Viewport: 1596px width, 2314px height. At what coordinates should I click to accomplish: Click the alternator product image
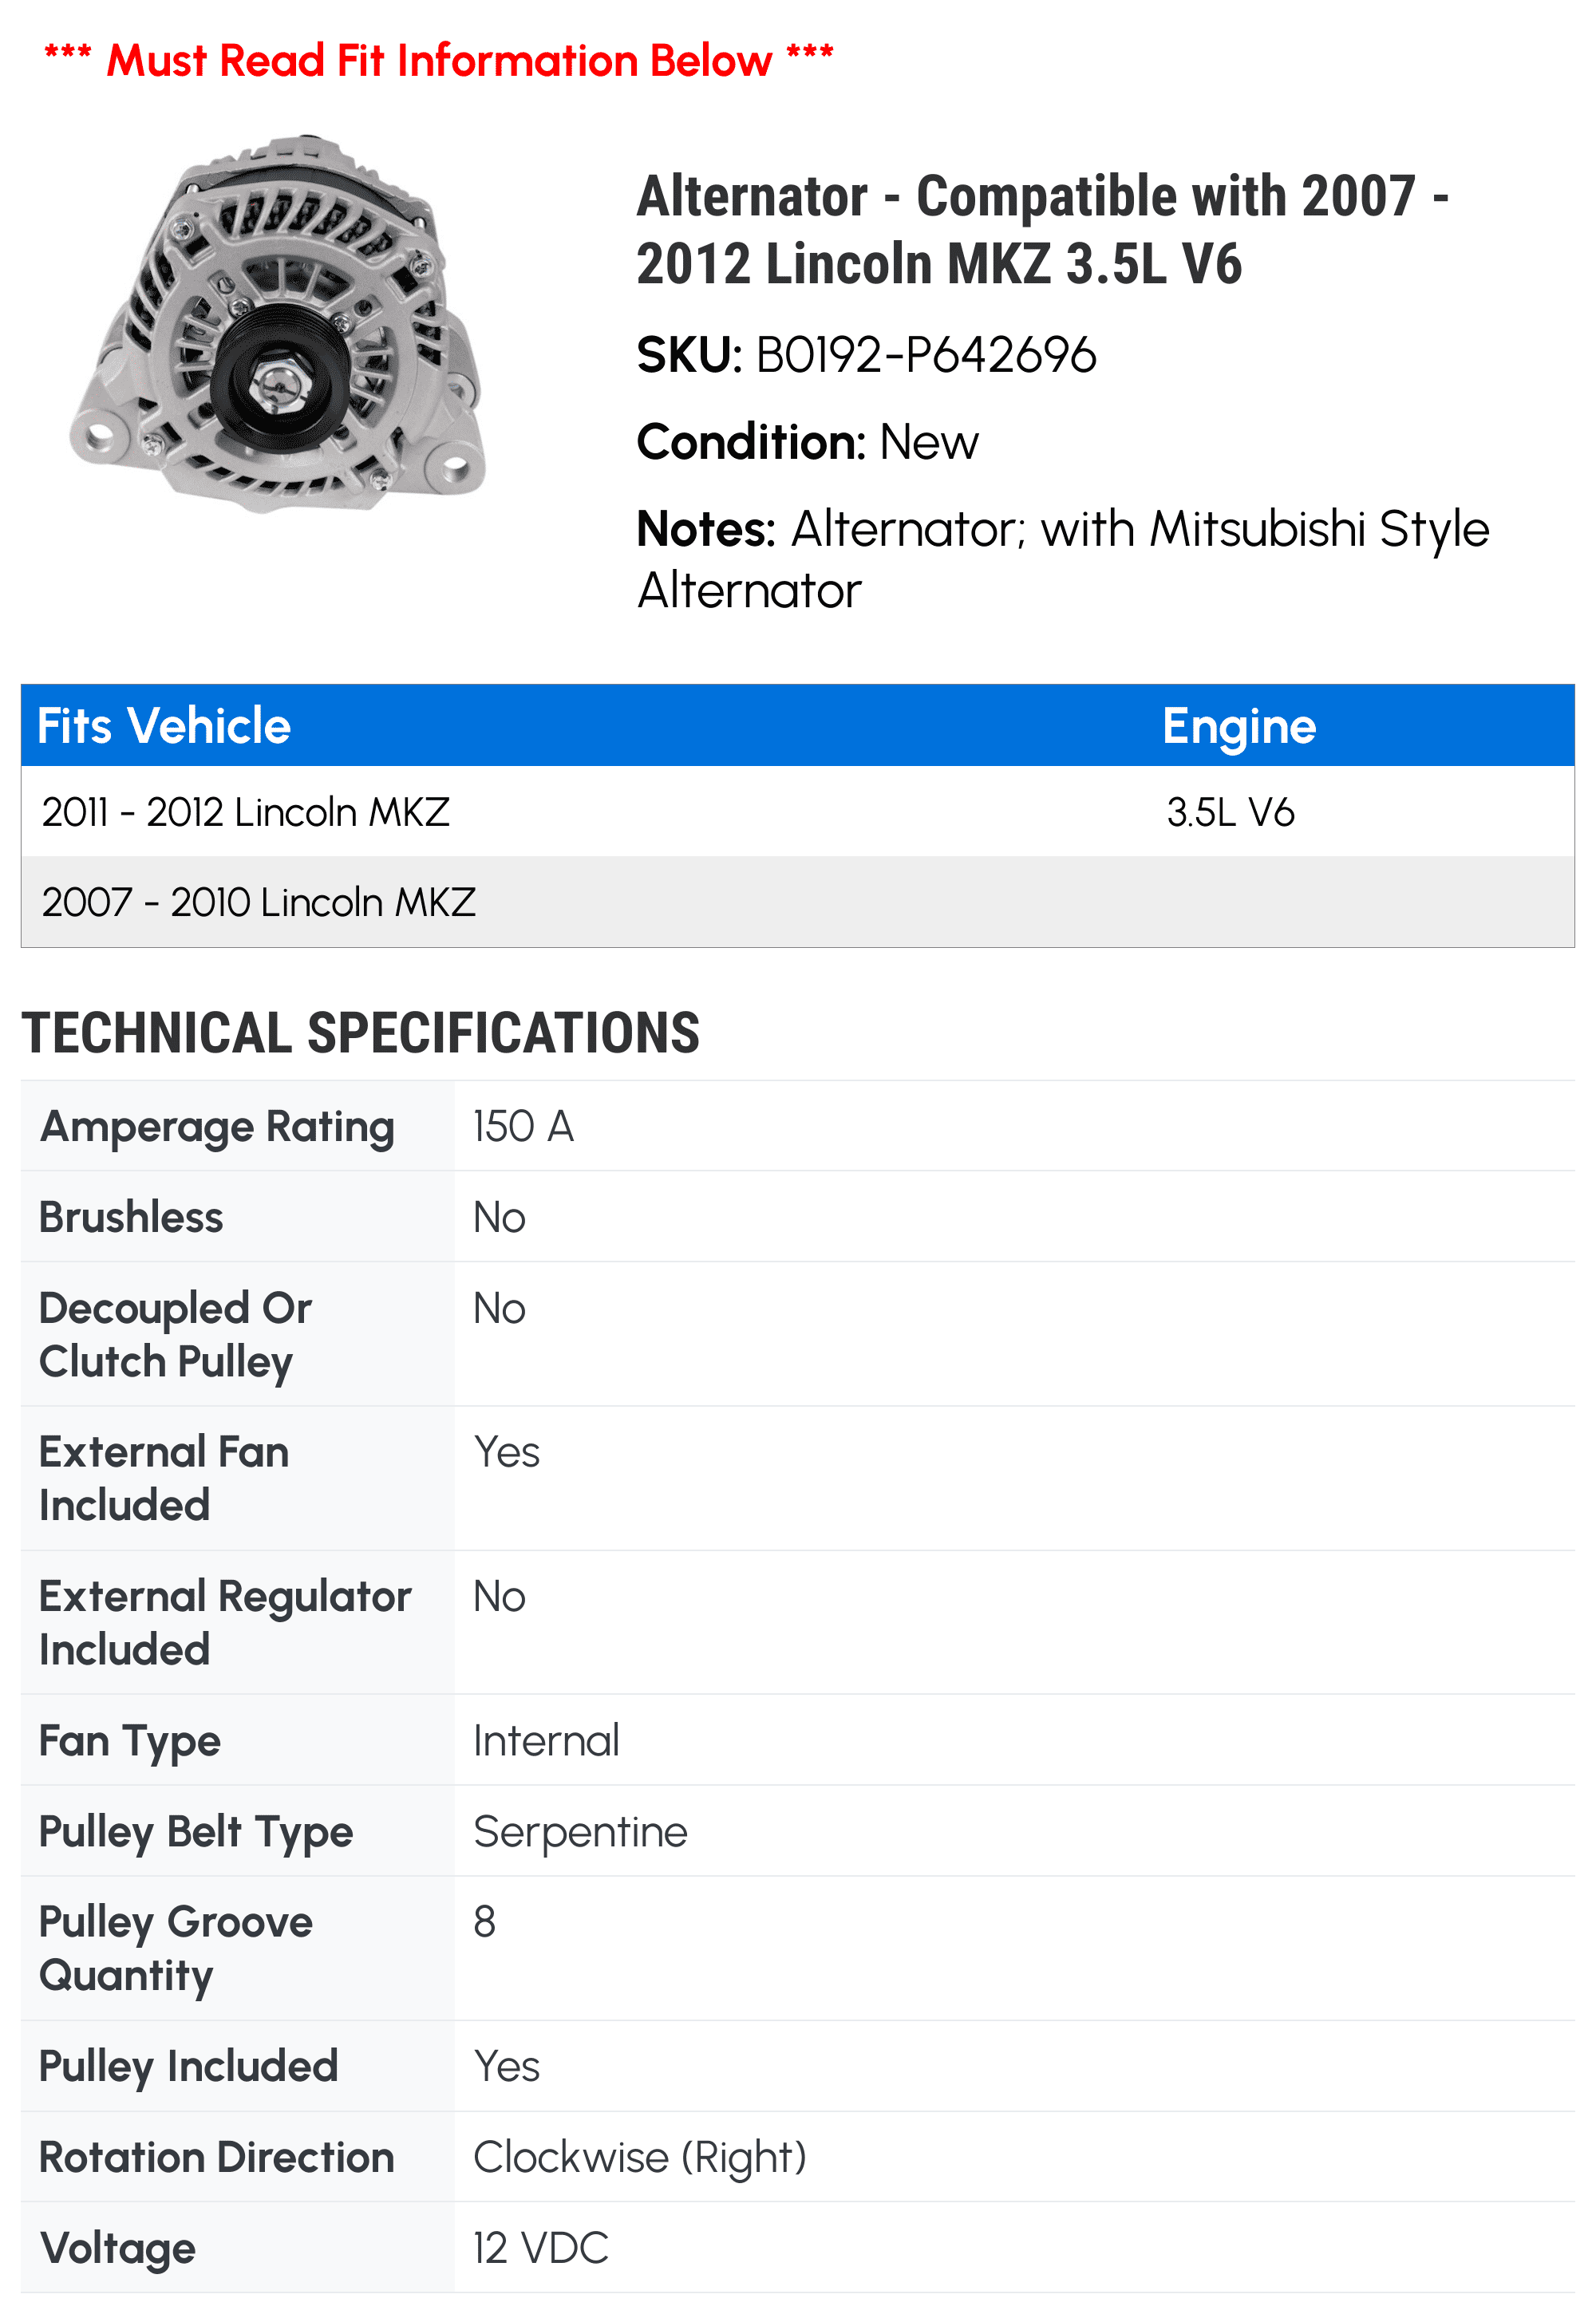278,323
